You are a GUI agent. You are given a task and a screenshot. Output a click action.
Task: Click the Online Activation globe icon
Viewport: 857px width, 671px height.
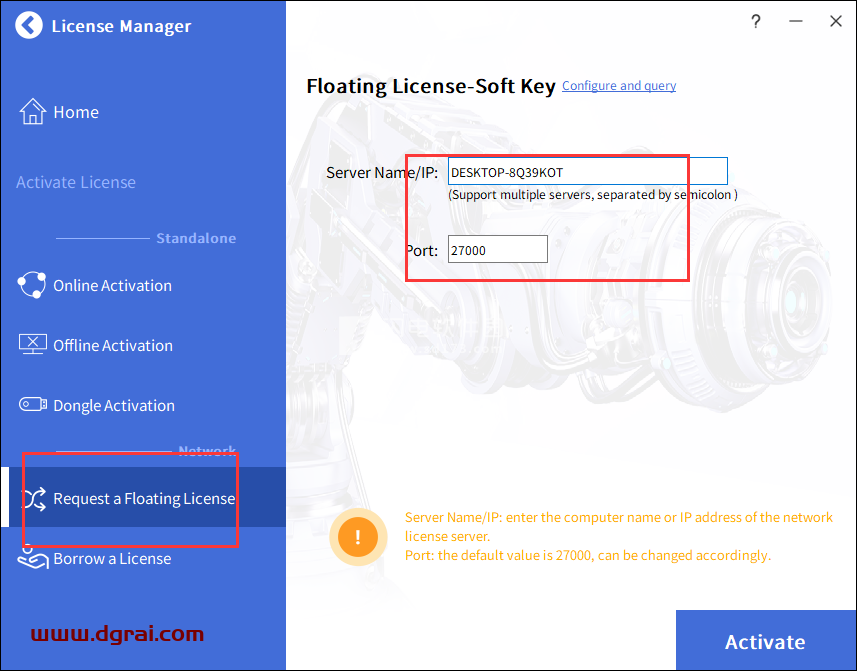coord(32,285)
